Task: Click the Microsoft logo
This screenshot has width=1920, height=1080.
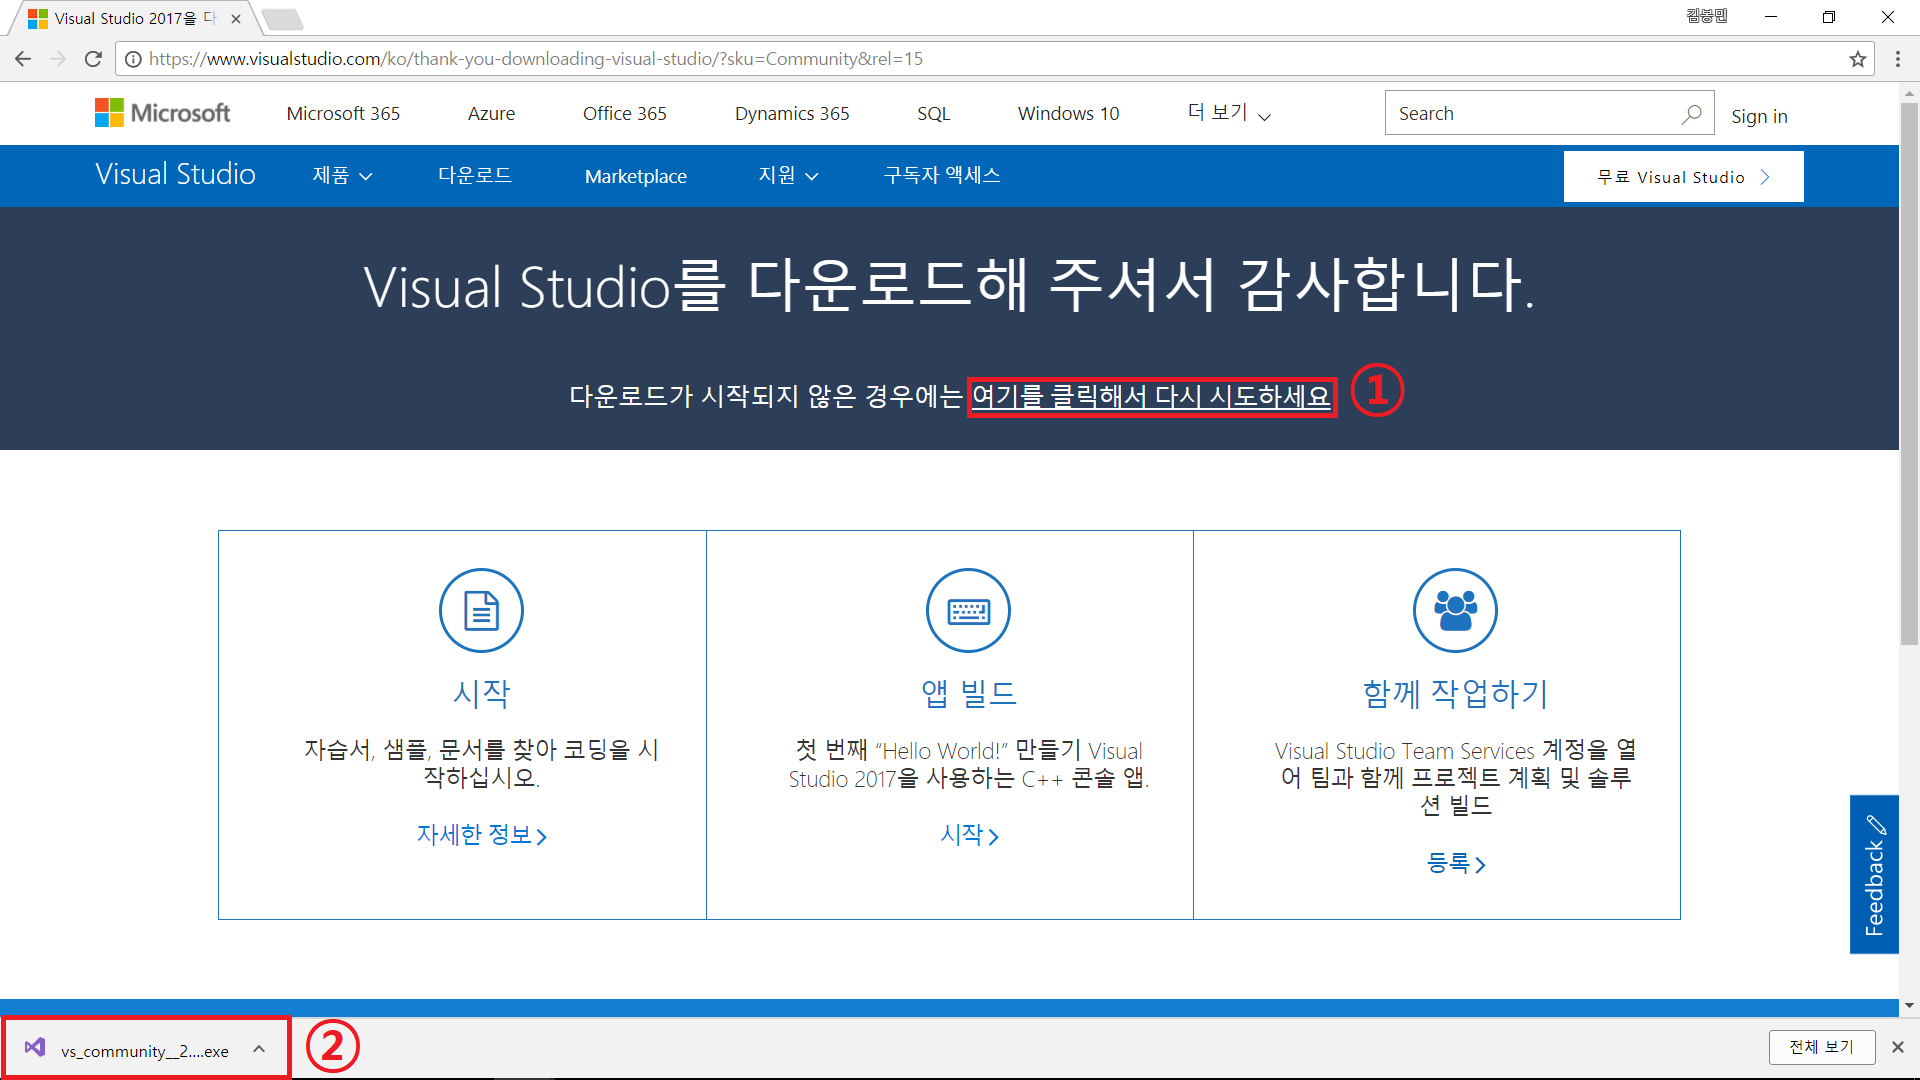Action: click(x=162, y=113)
